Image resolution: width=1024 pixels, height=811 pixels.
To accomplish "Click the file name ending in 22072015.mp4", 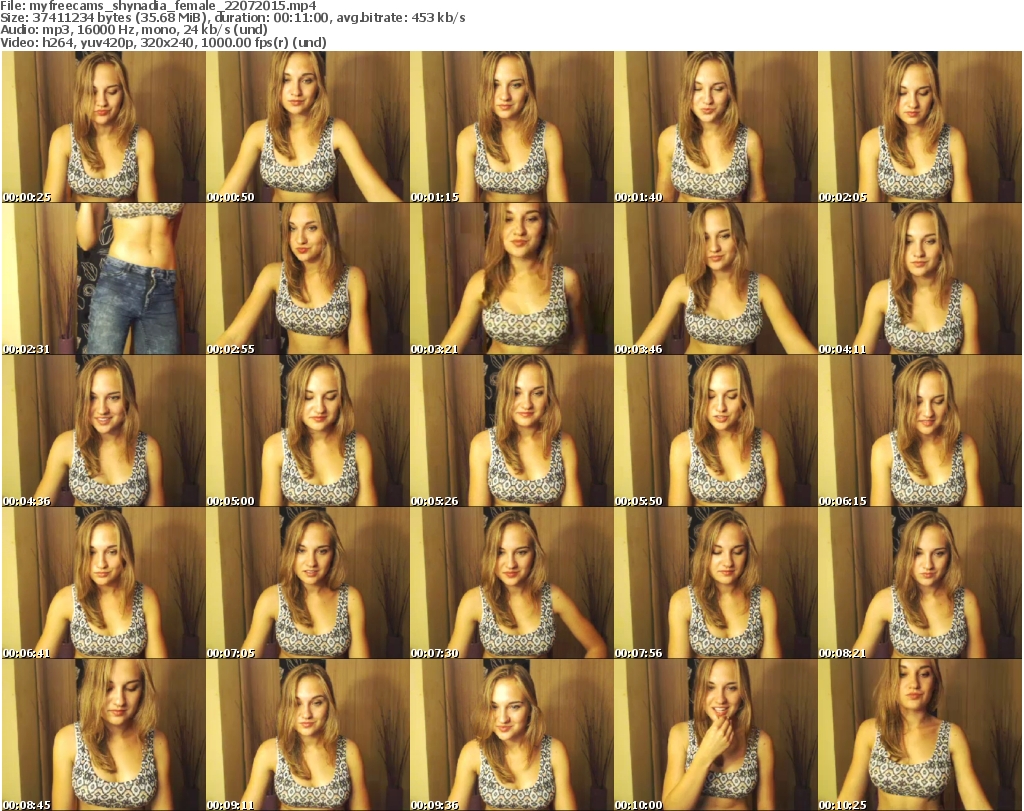I will pos(172,6).
